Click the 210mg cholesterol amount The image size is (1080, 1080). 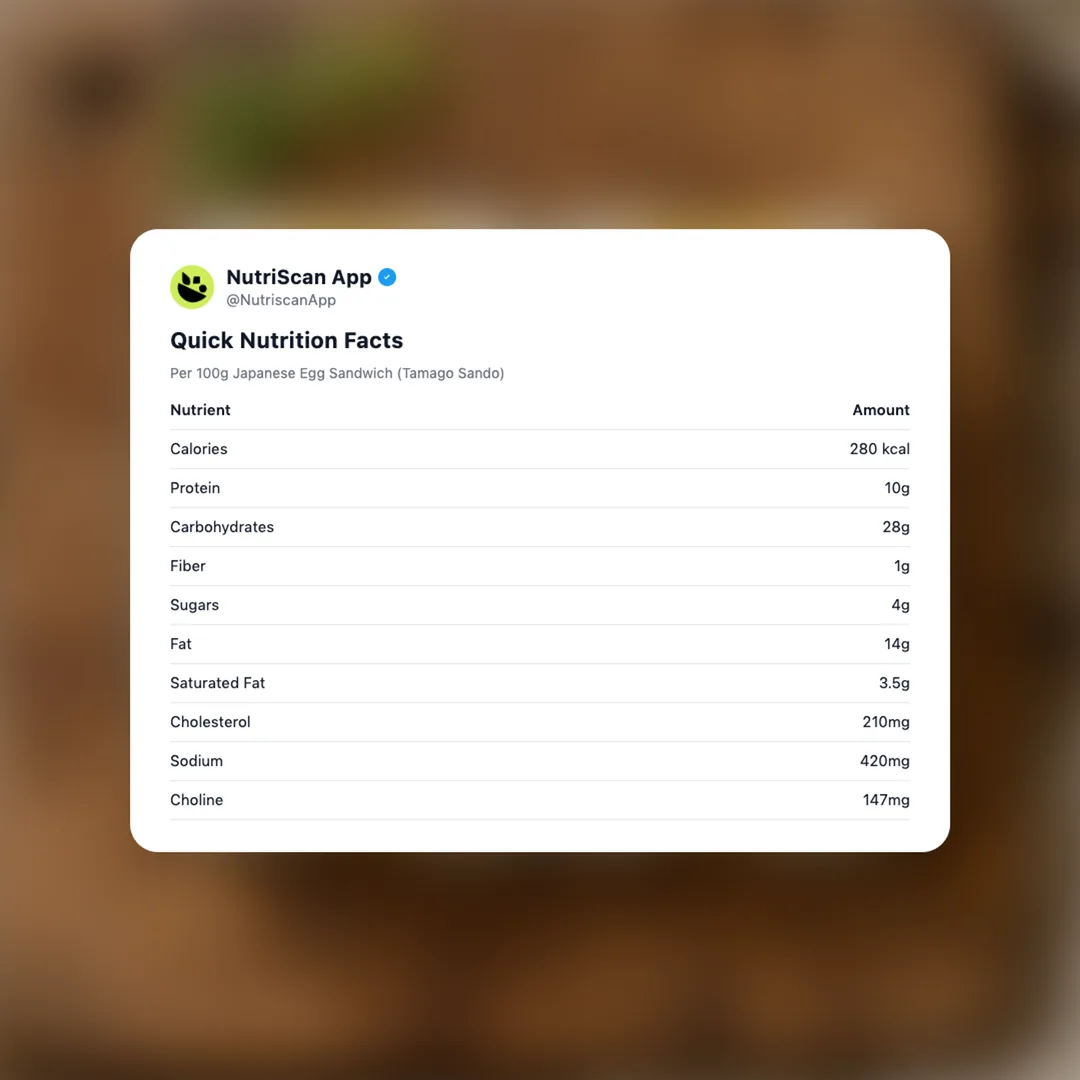(x=885, y=722)
